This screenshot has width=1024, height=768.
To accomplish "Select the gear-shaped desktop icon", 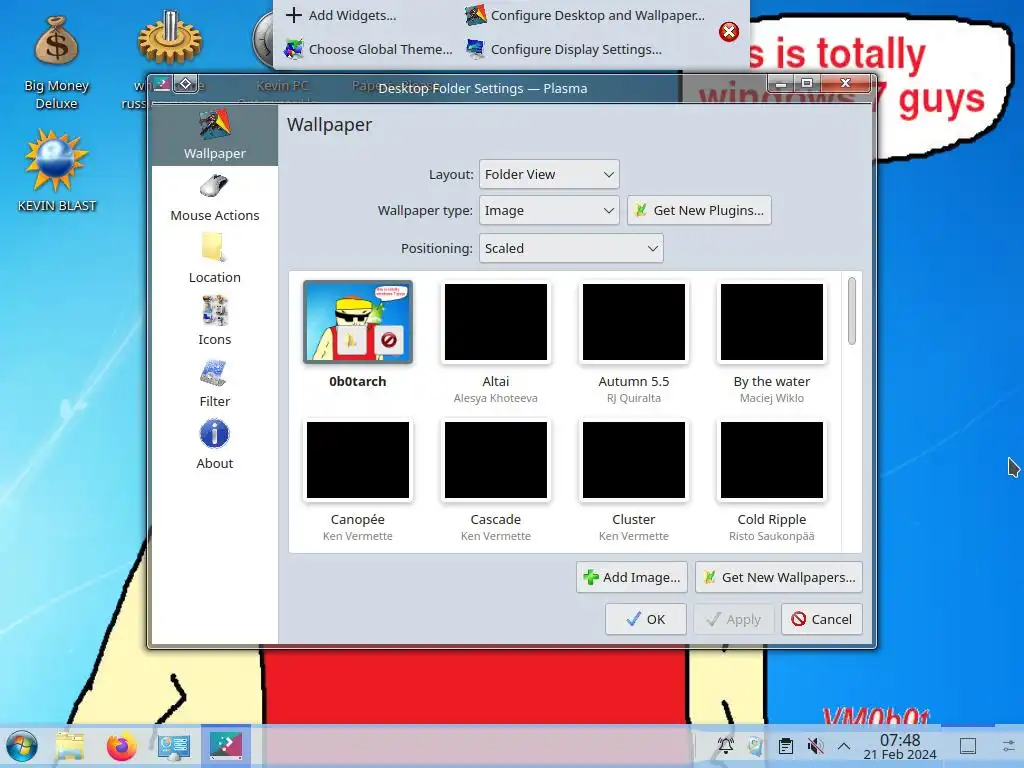I will [x=170, y=39].
